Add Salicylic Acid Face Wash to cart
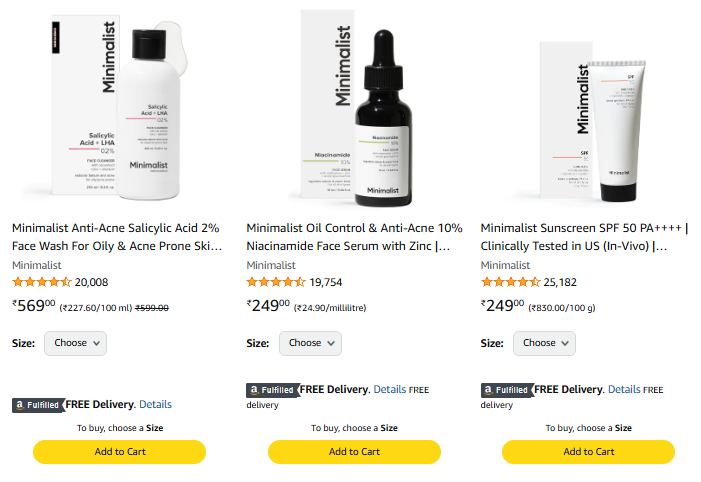 [x=119, y=452]
